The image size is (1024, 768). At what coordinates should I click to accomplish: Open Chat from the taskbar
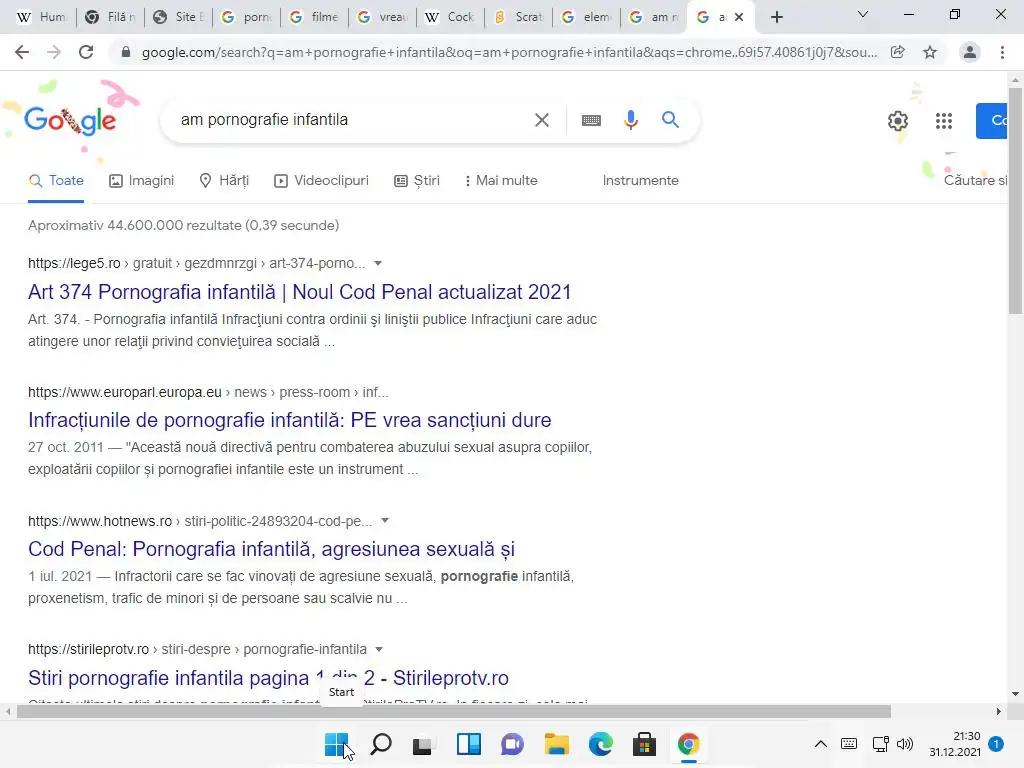[513, 744]
